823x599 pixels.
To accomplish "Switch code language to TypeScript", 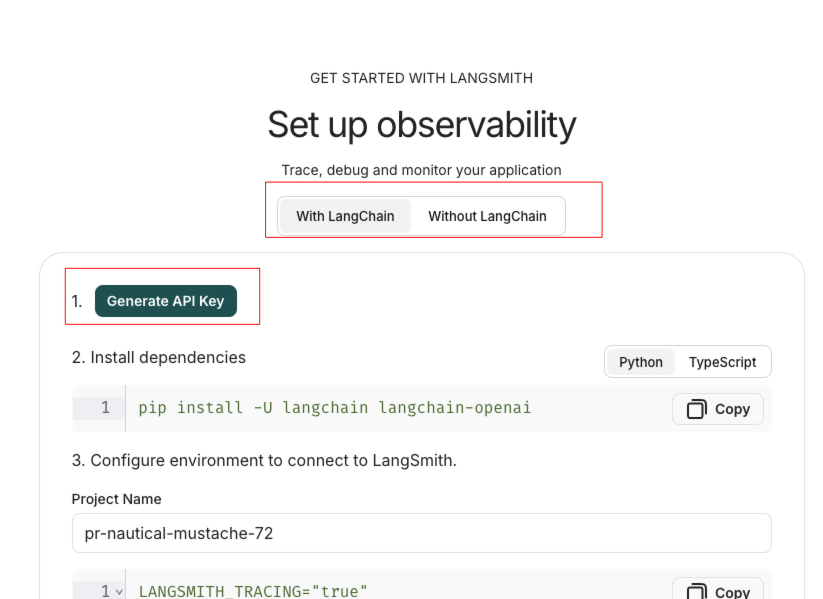I will [722, 362].
